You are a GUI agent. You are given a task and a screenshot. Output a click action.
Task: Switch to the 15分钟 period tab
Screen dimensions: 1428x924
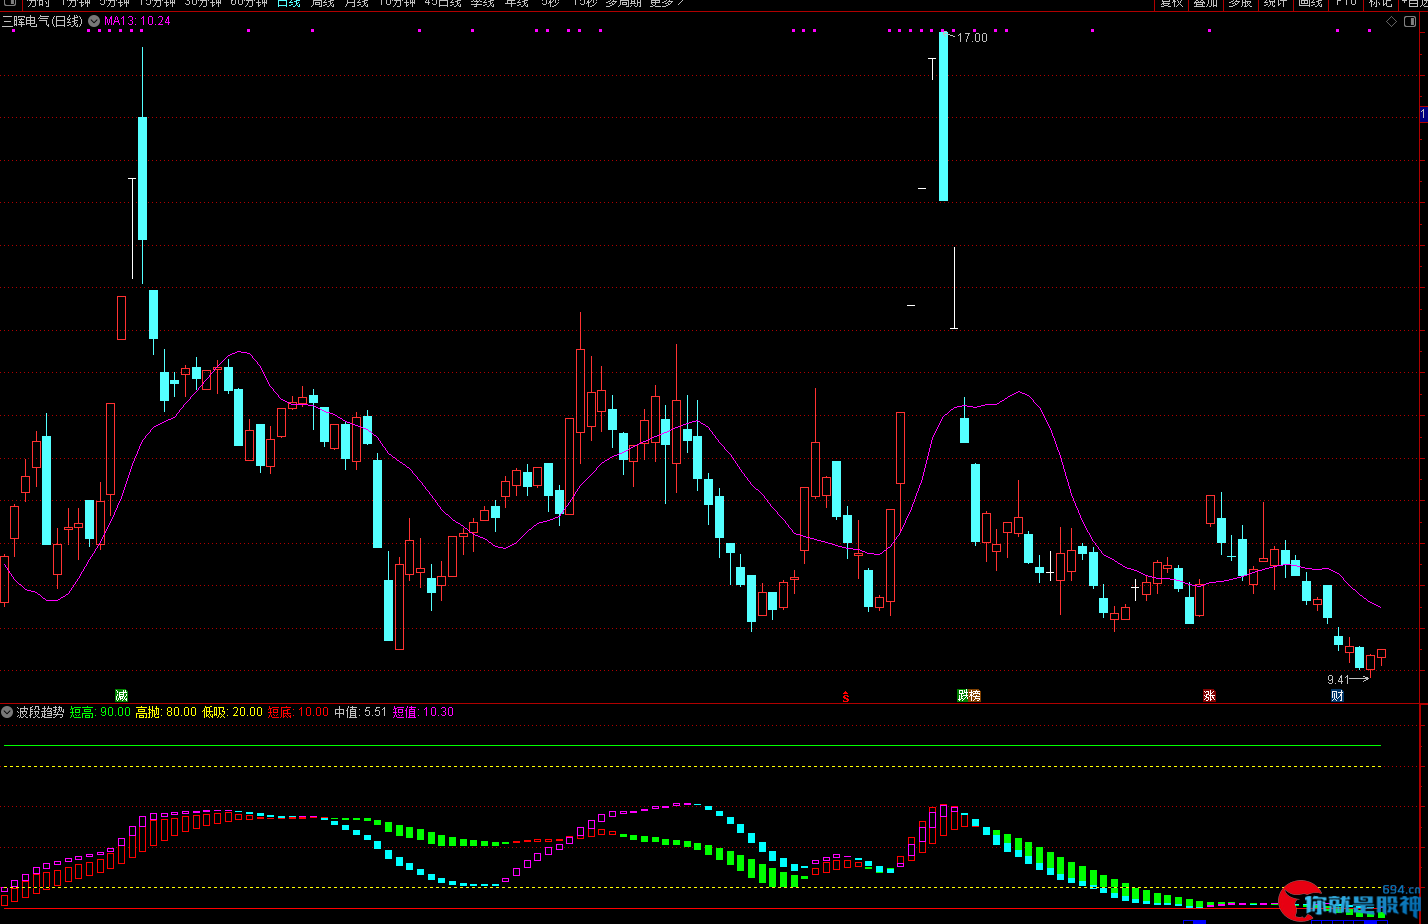[157, 3]
